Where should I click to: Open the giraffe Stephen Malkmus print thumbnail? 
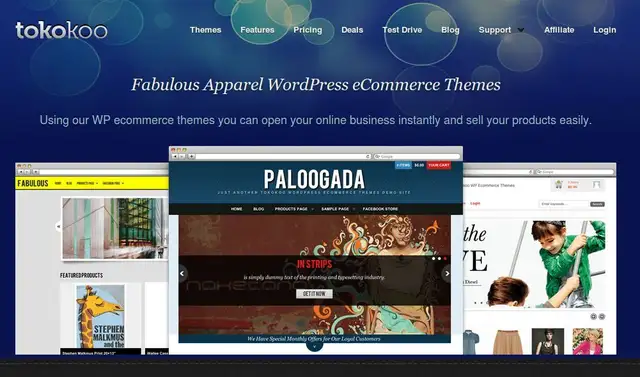(100, 317)
